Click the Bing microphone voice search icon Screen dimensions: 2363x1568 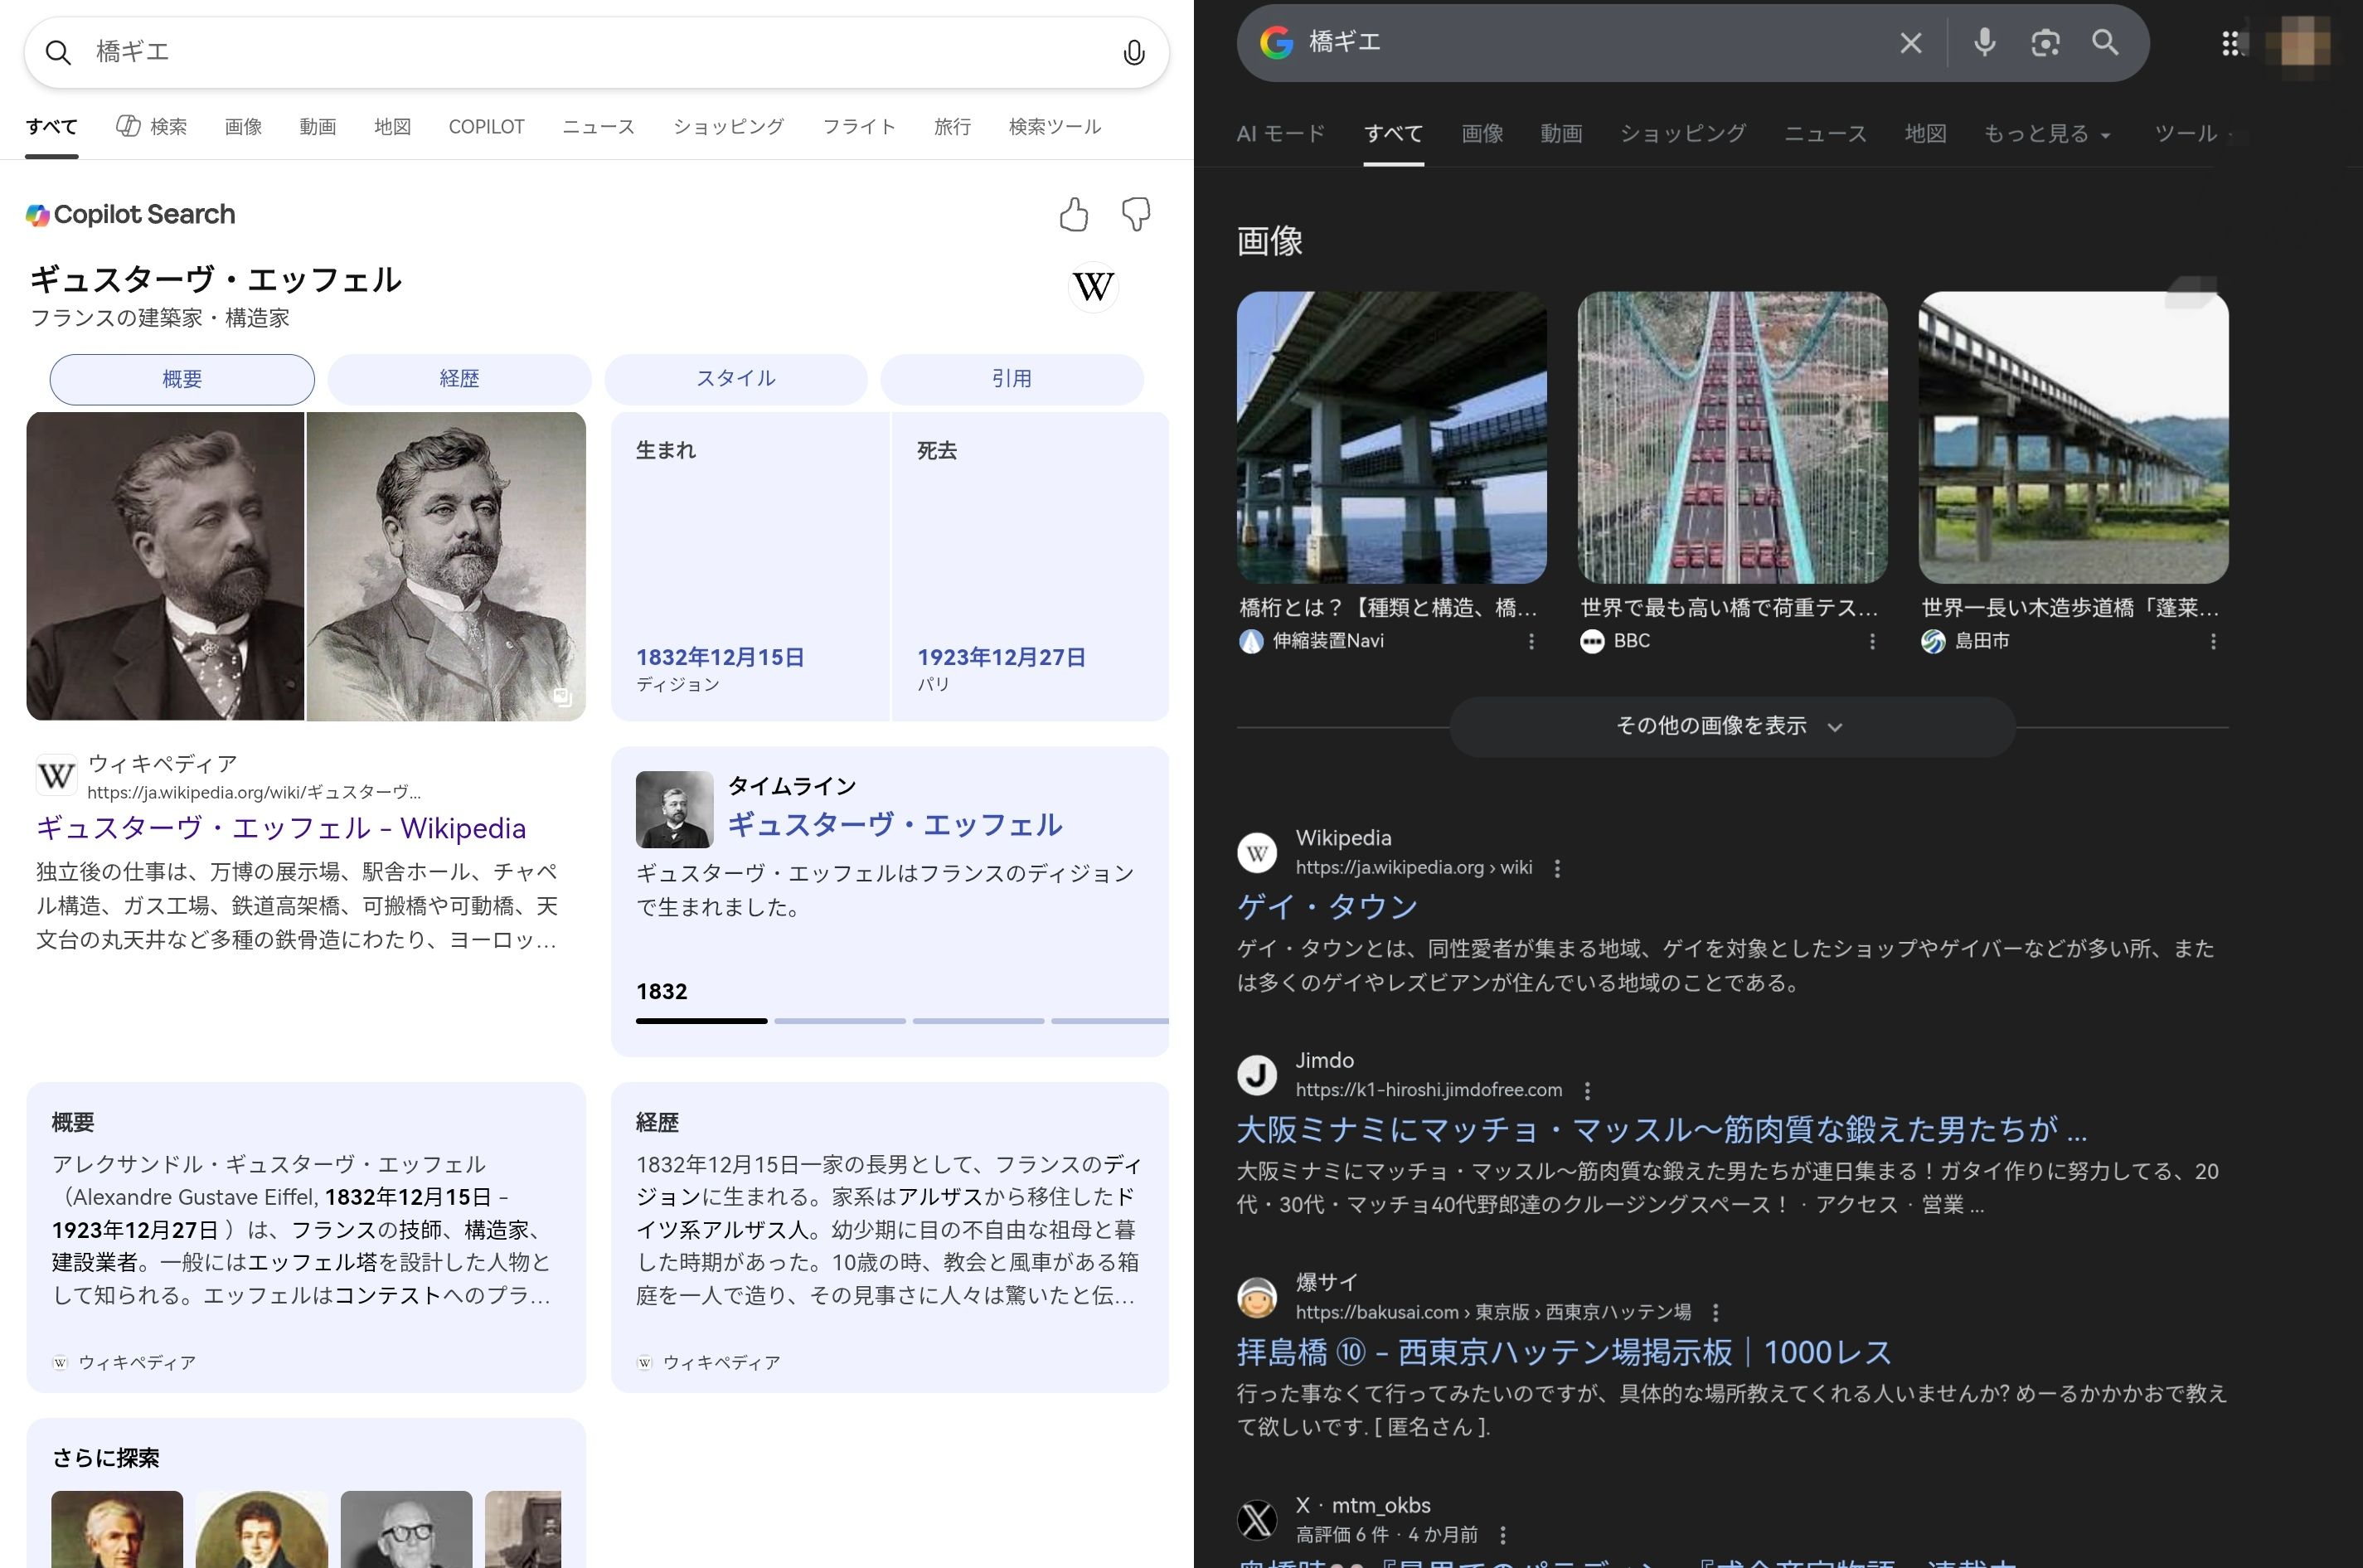[x=1133, y=52]
